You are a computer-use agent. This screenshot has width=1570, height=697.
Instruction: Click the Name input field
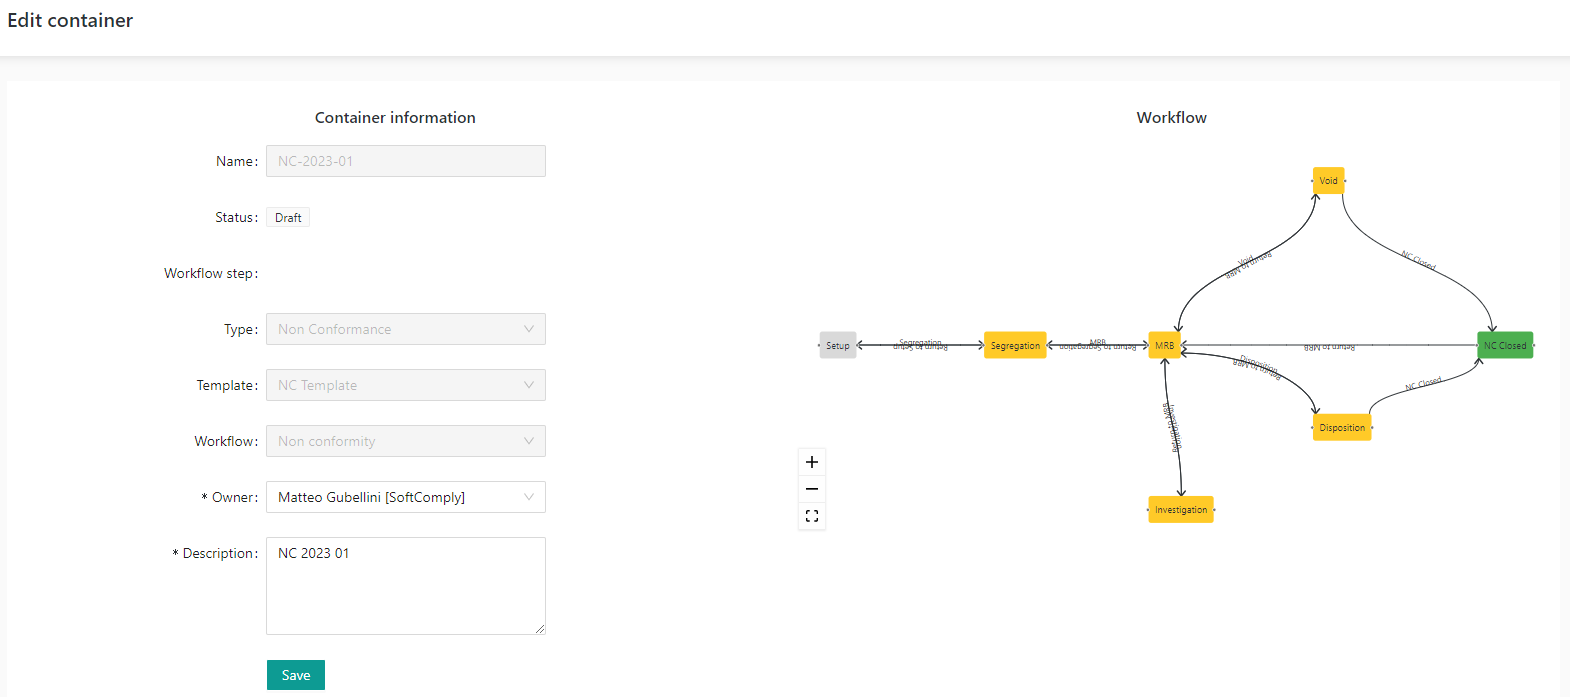[405, 161]
